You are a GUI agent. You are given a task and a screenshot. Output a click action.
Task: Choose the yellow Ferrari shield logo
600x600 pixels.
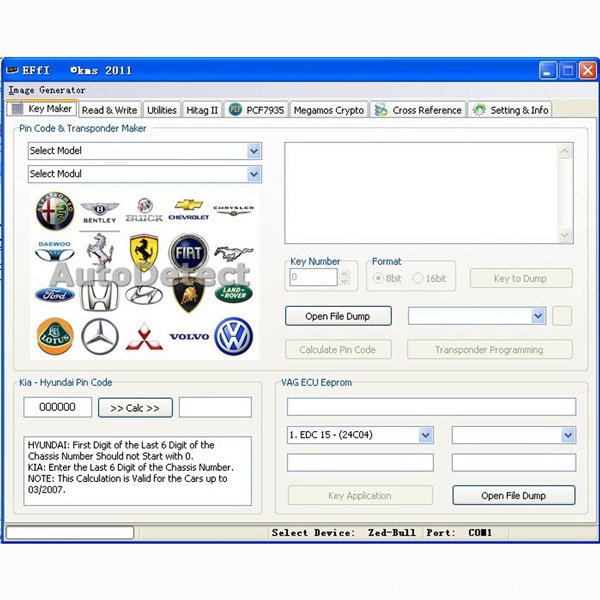click(x=144, y=253)
